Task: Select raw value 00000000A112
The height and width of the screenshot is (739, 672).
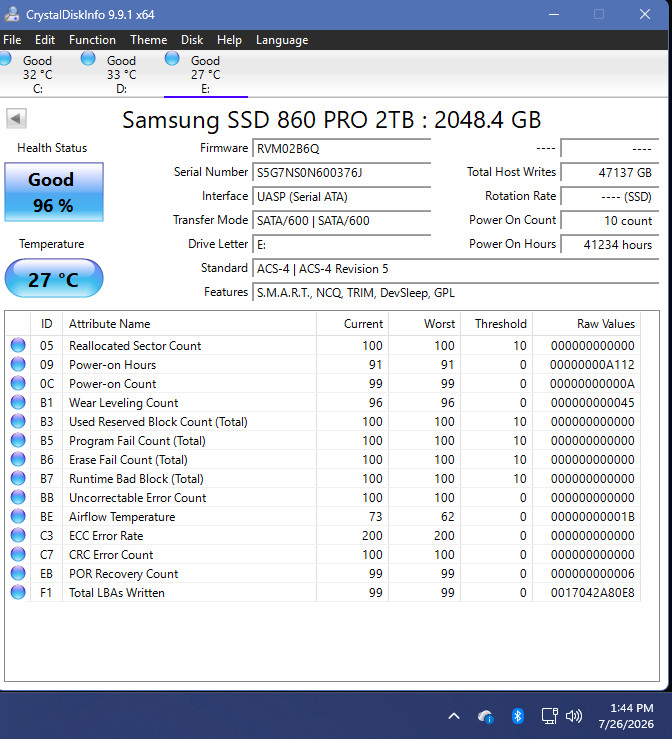Action: [x=592, y=365]
